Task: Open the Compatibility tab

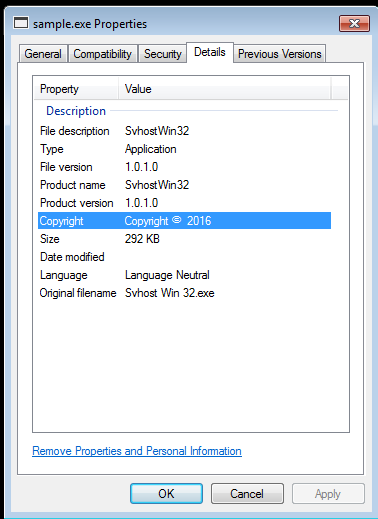Action: [103, 54]
